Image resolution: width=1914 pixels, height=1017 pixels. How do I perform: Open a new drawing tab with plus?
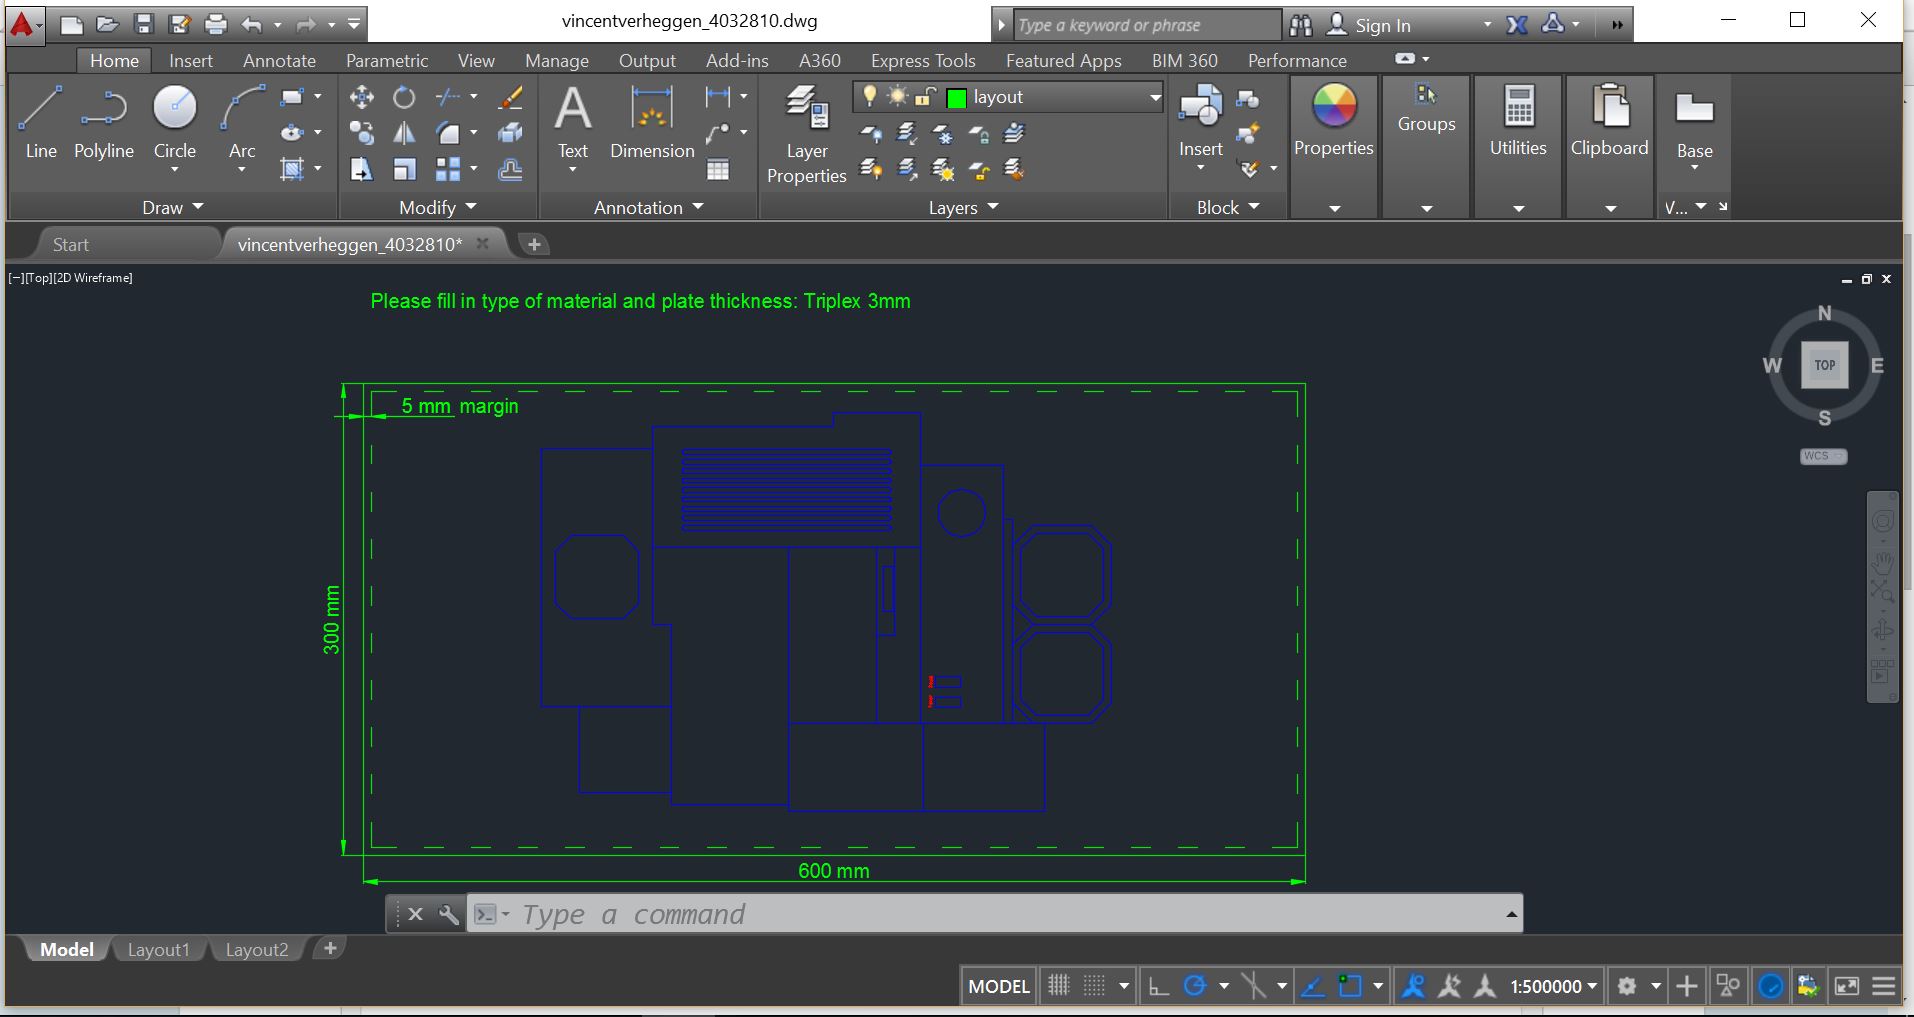(534, 244)
